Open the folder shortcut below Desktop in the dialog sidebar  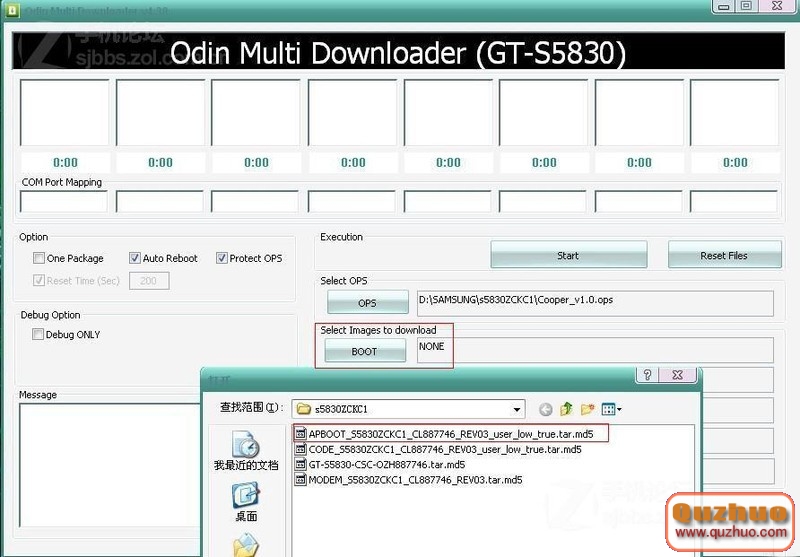(245, 545)
